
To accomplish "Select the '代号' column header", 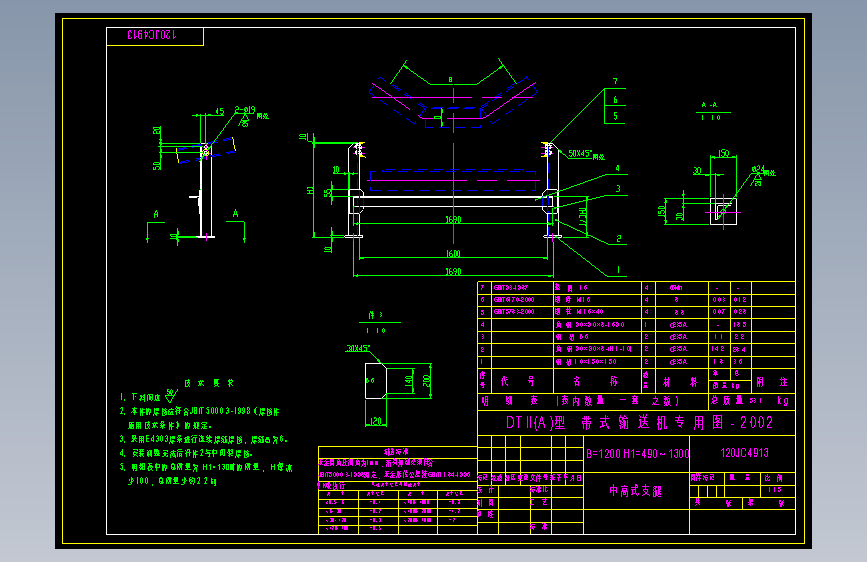I will (518, 381).
